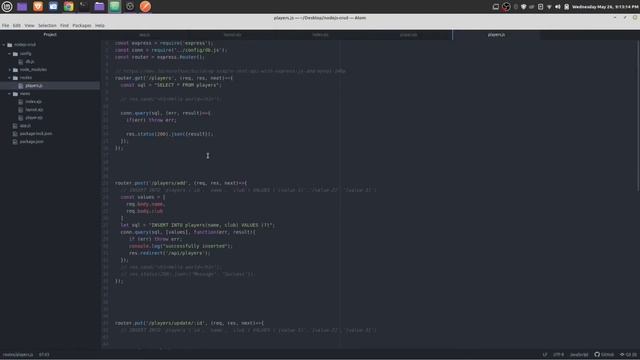Click the routes folder icon
This screenshot has width=640, height=360.
16,78
